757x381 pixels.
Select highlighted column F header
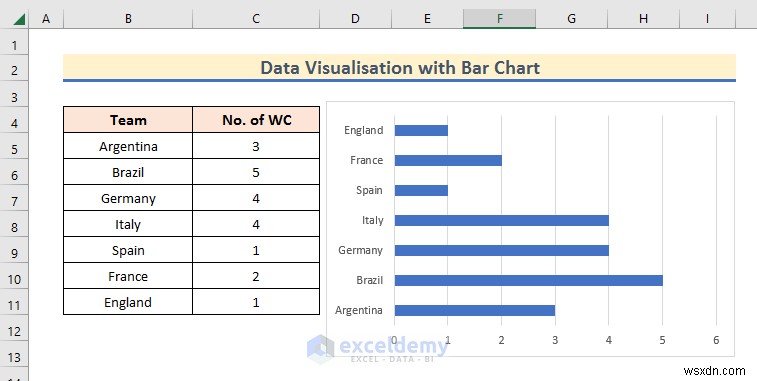point(499,19)
